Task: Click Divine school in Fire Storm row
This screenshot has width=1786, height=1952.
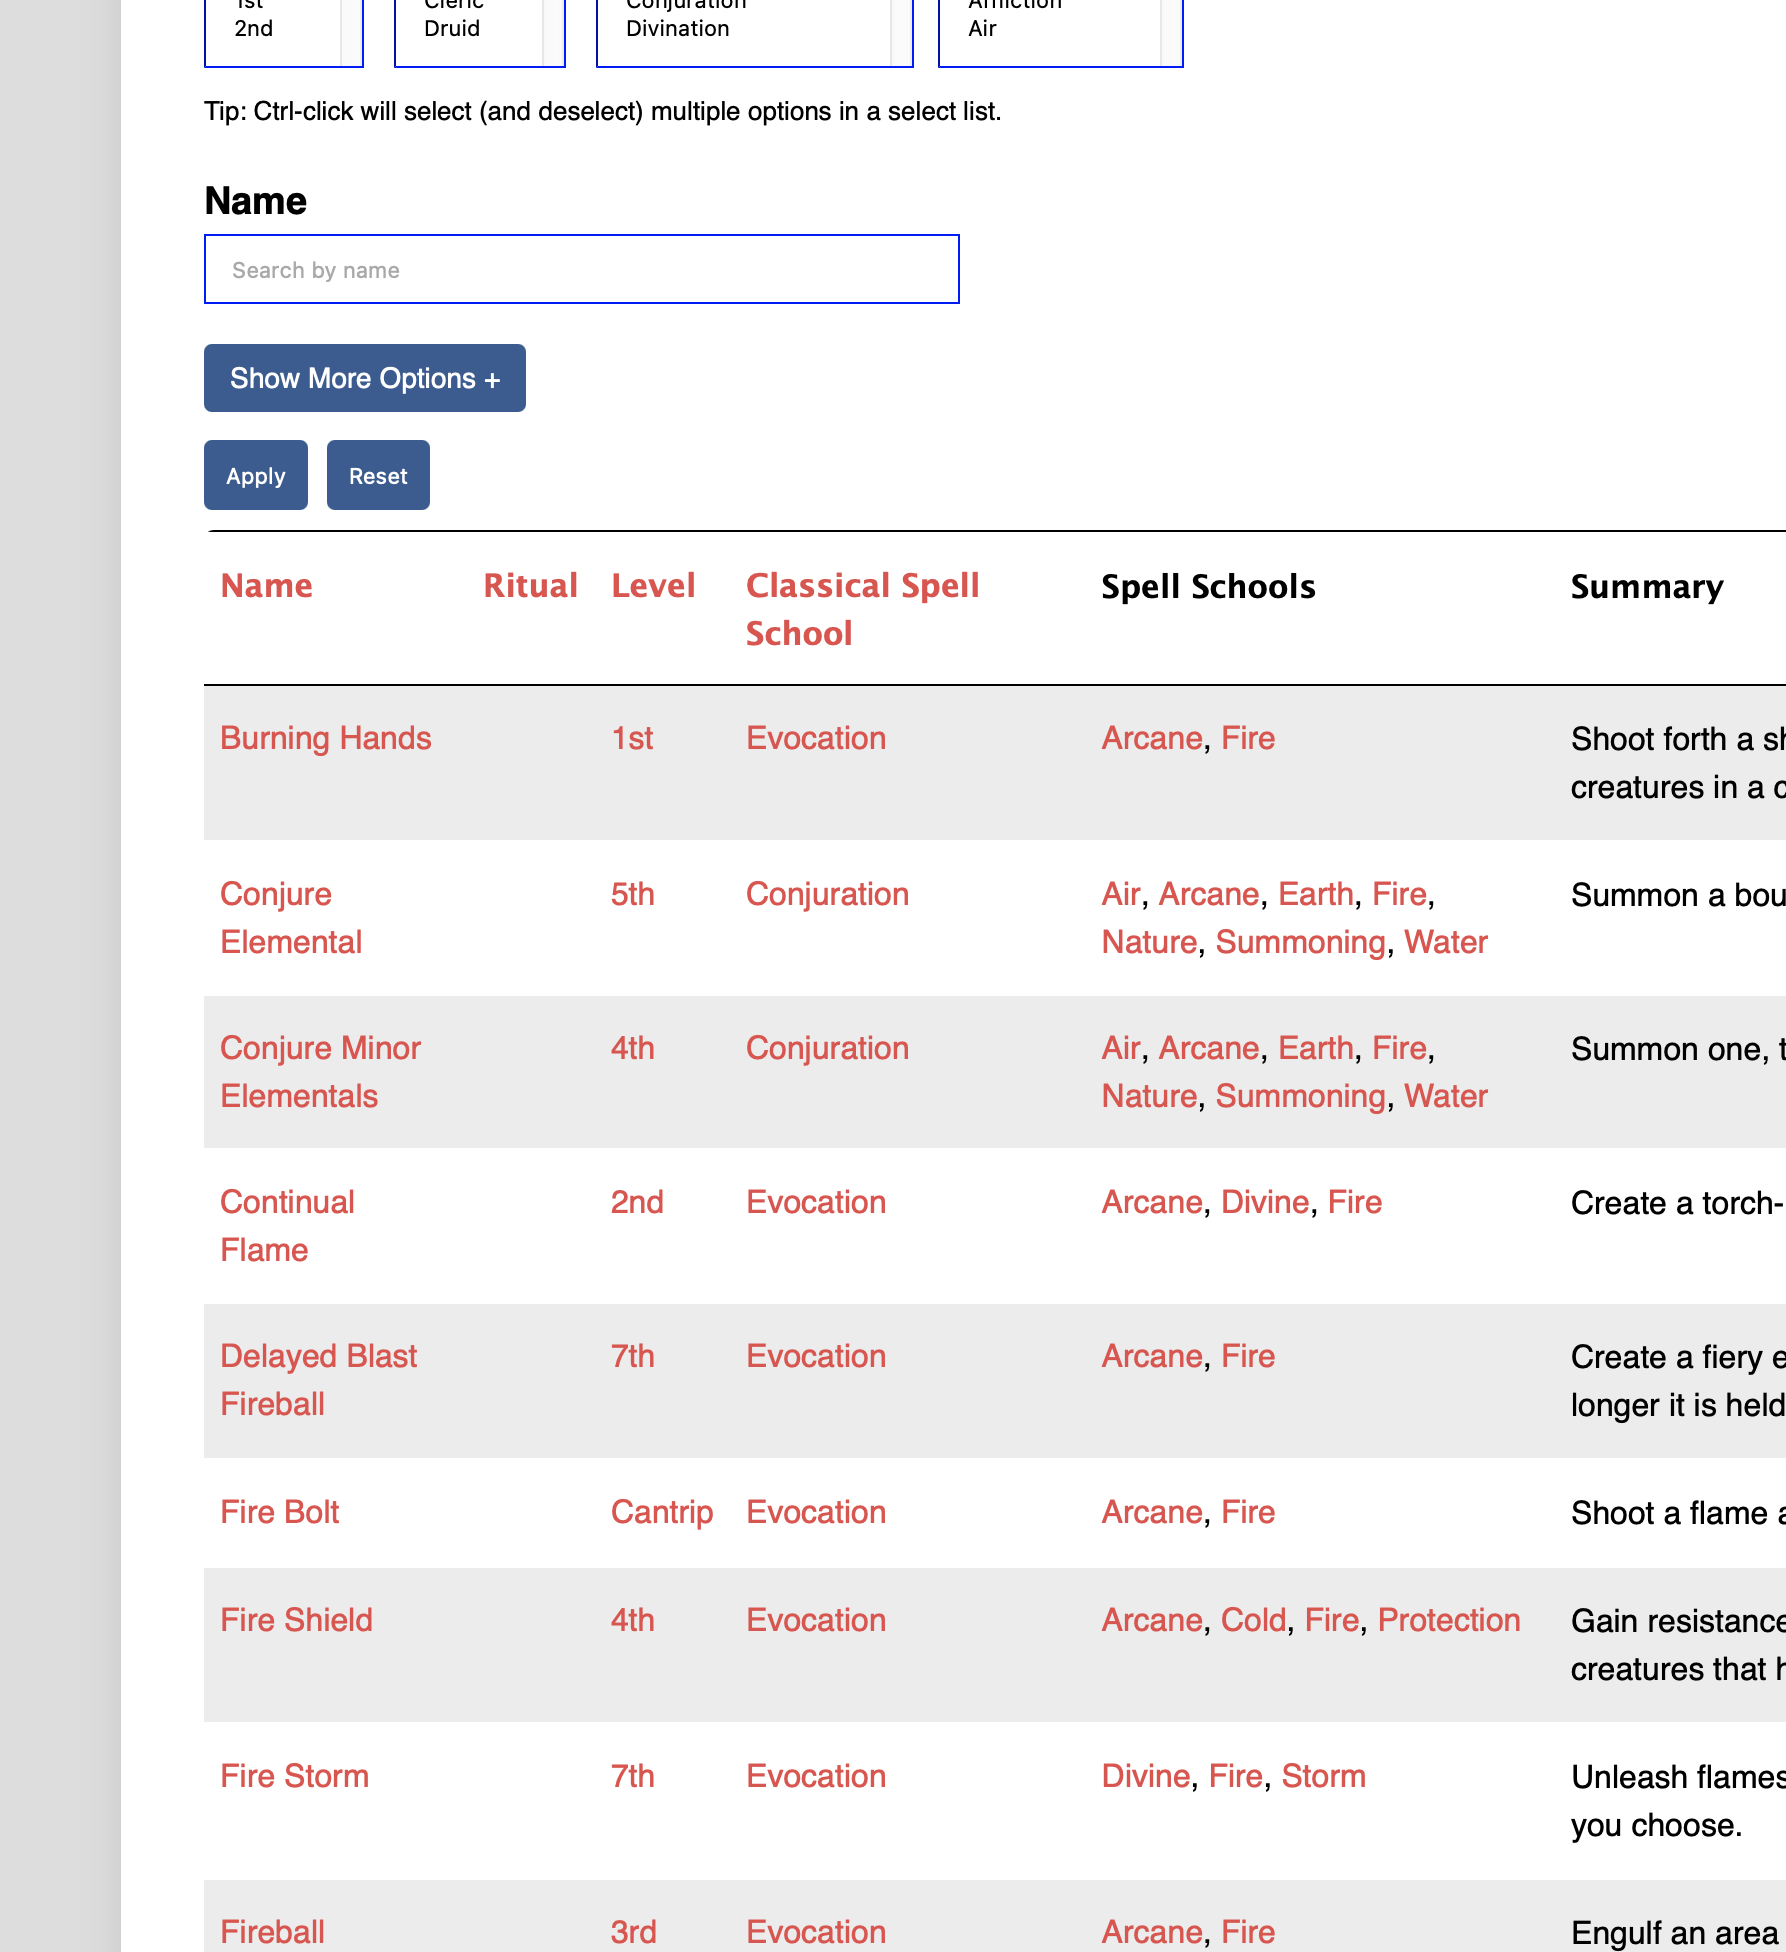Action: 1146,1776
